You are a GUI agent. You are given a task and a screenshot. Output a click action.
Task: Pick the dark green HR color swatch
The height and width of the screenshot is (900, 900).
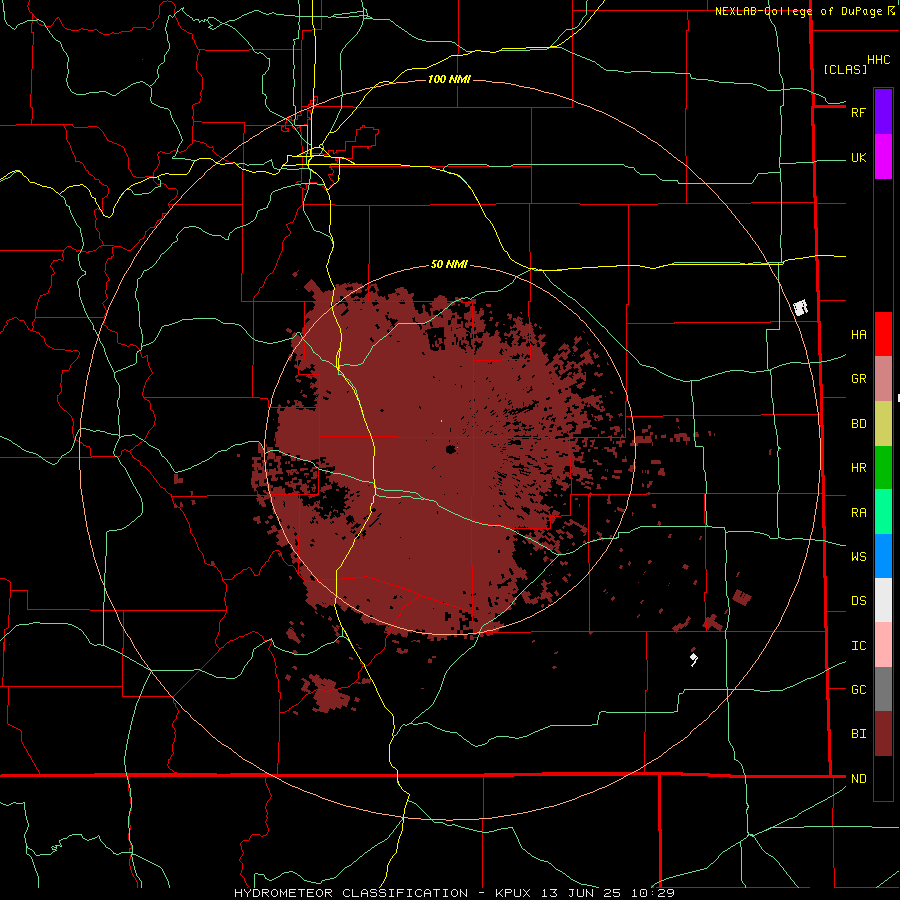pyautogui.click(x=883, y=468)
